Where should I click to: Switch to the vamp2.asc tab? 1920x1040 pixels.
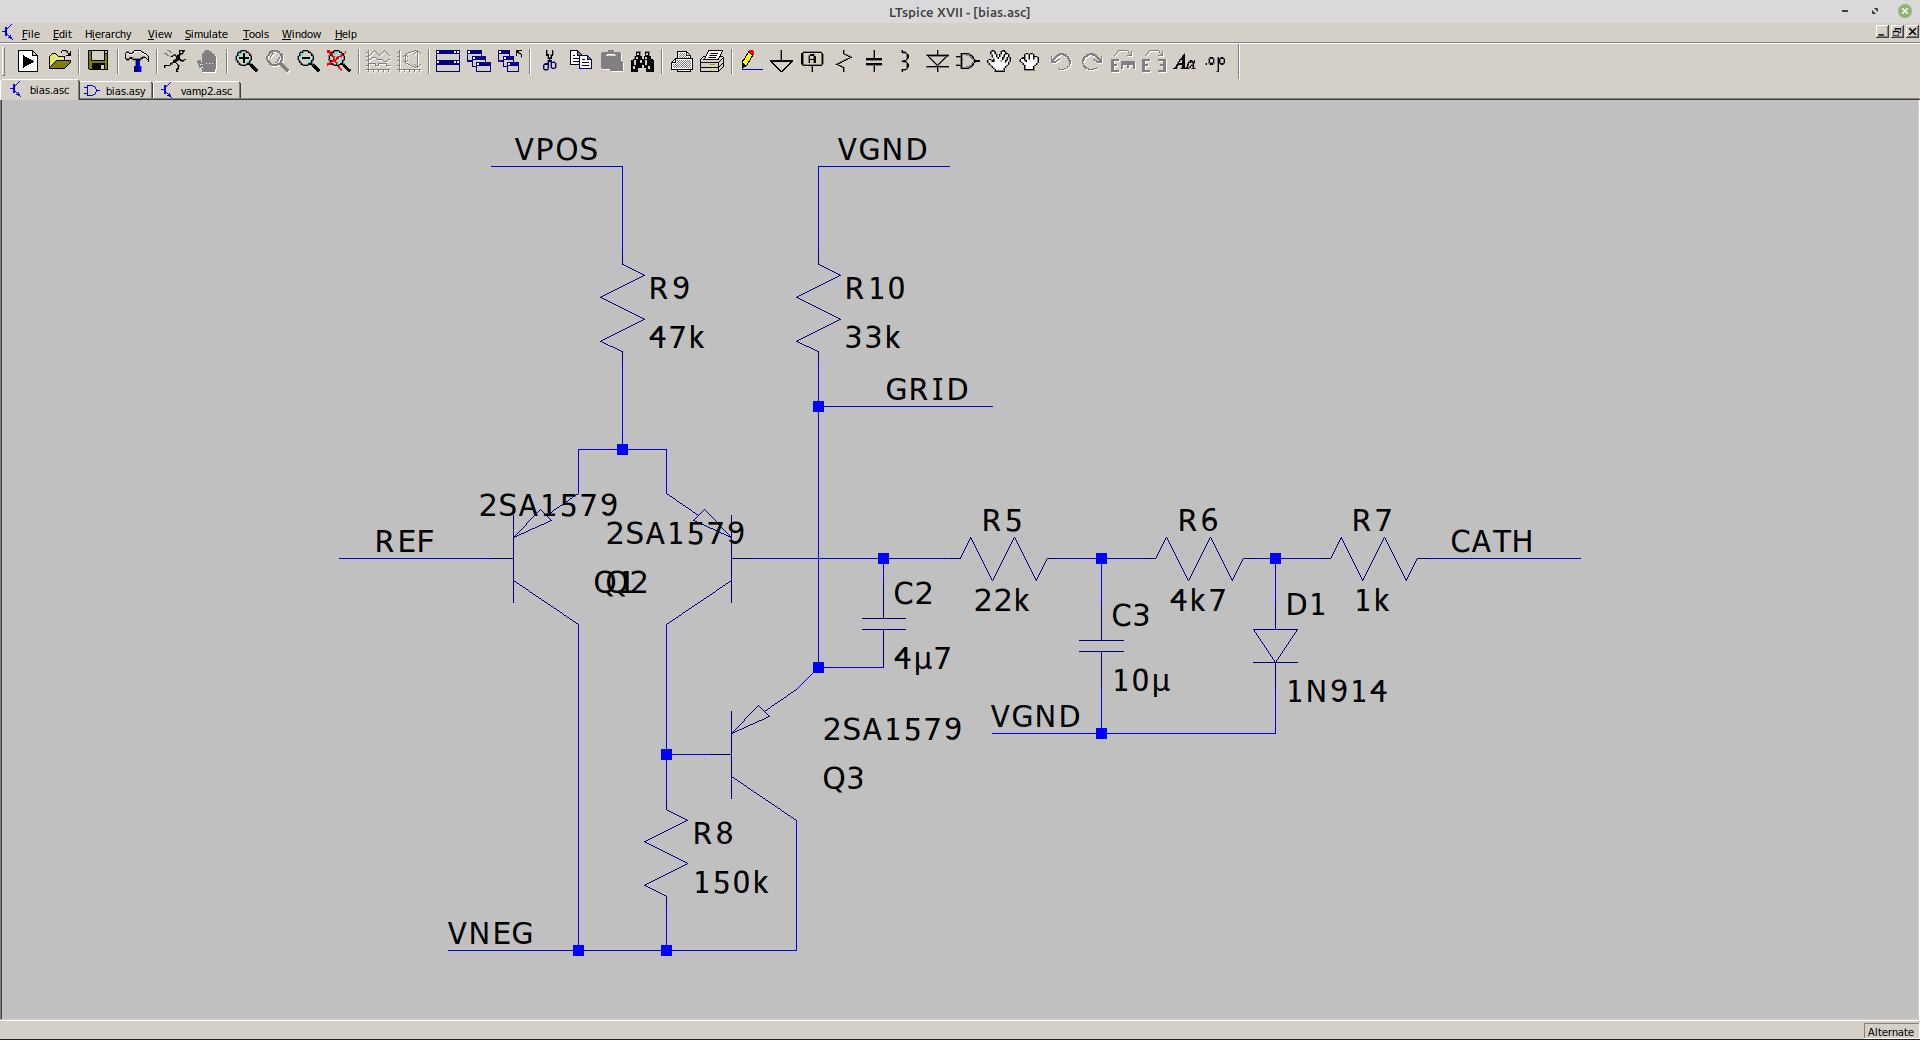(197, 90)
